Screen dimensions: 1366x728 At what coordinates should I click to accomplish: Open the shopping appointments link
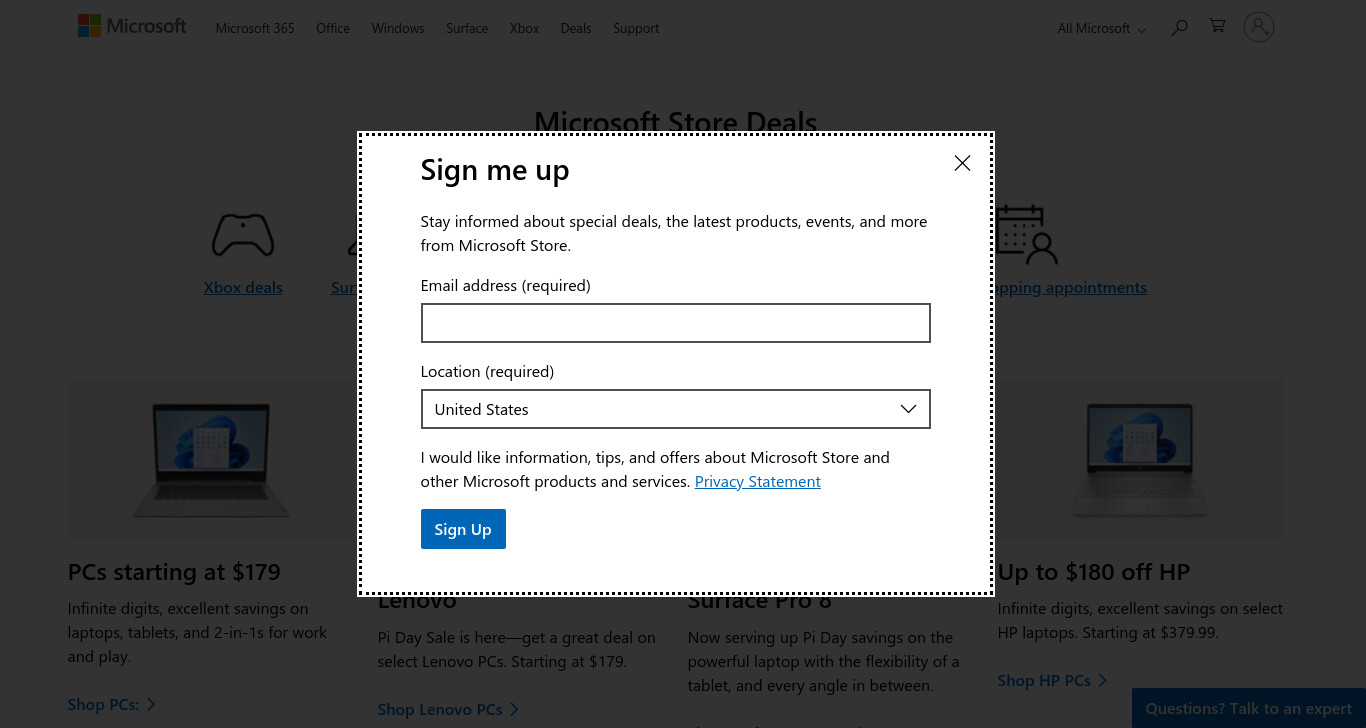[x=1070, y=287]
